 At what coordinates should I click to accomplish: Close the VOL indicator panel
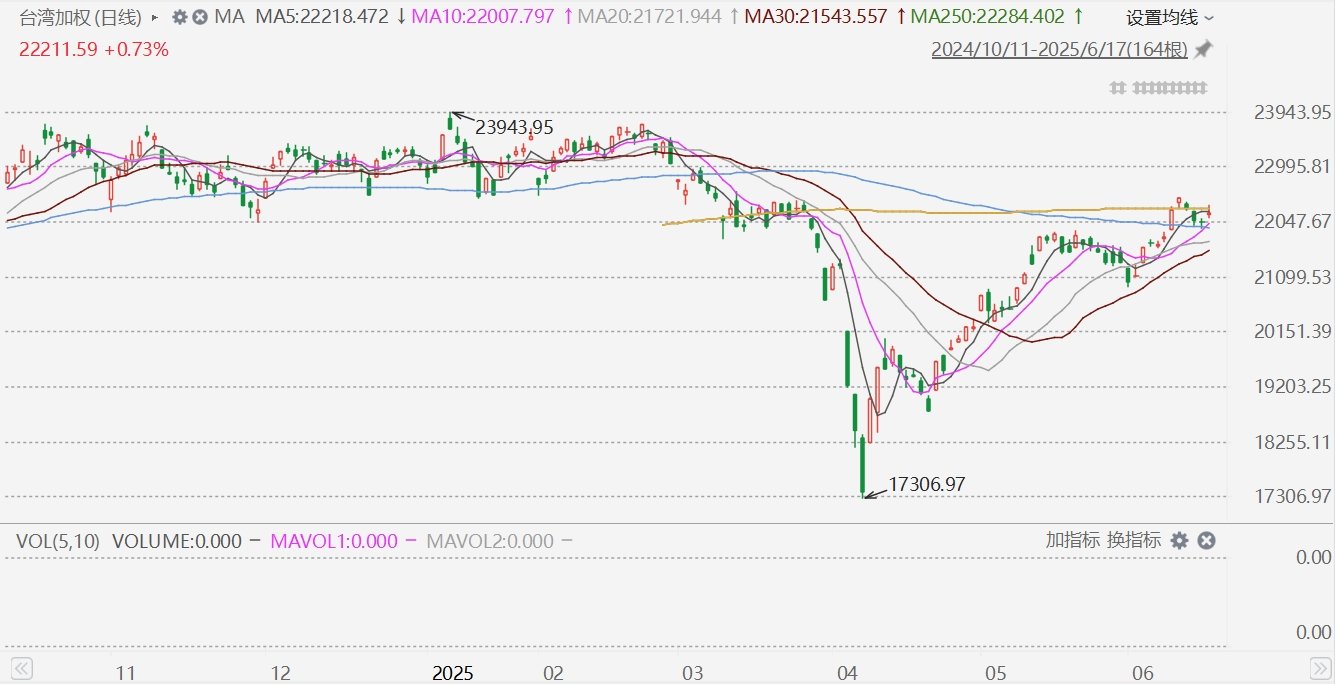point(1206,541)
